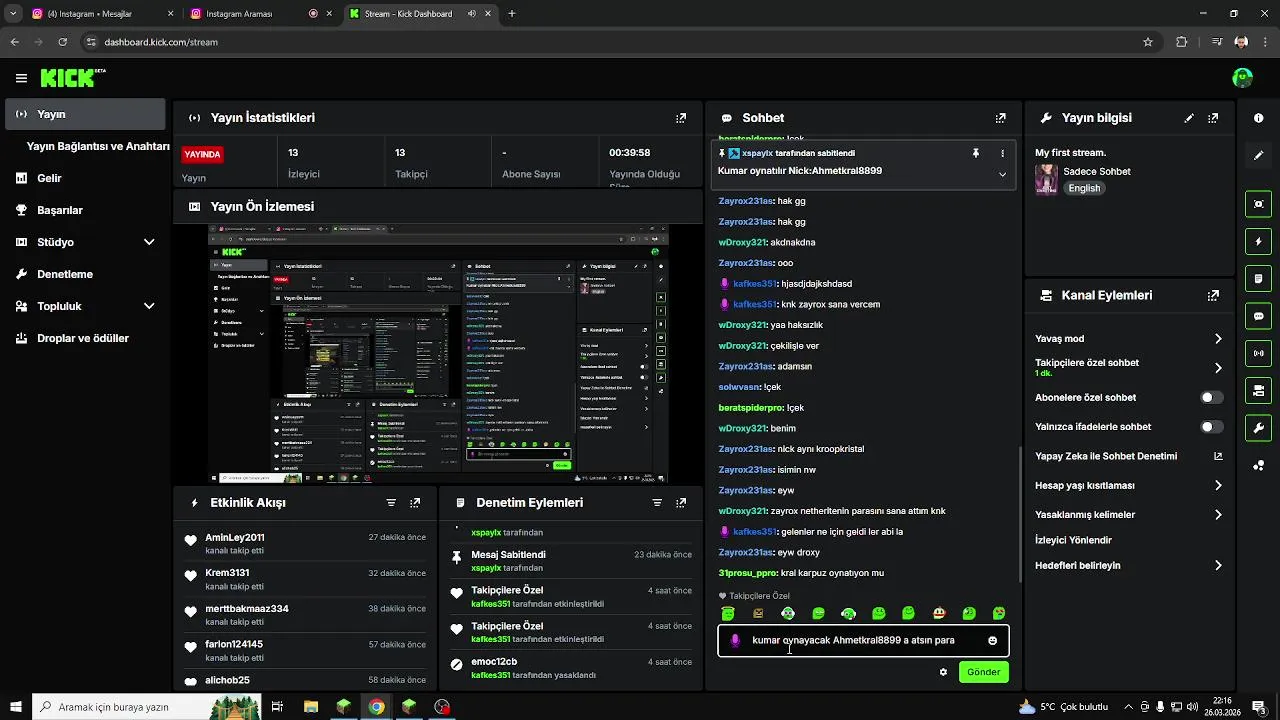Pop out the Yayın bilgisi panel

[x=1213, y=118]
